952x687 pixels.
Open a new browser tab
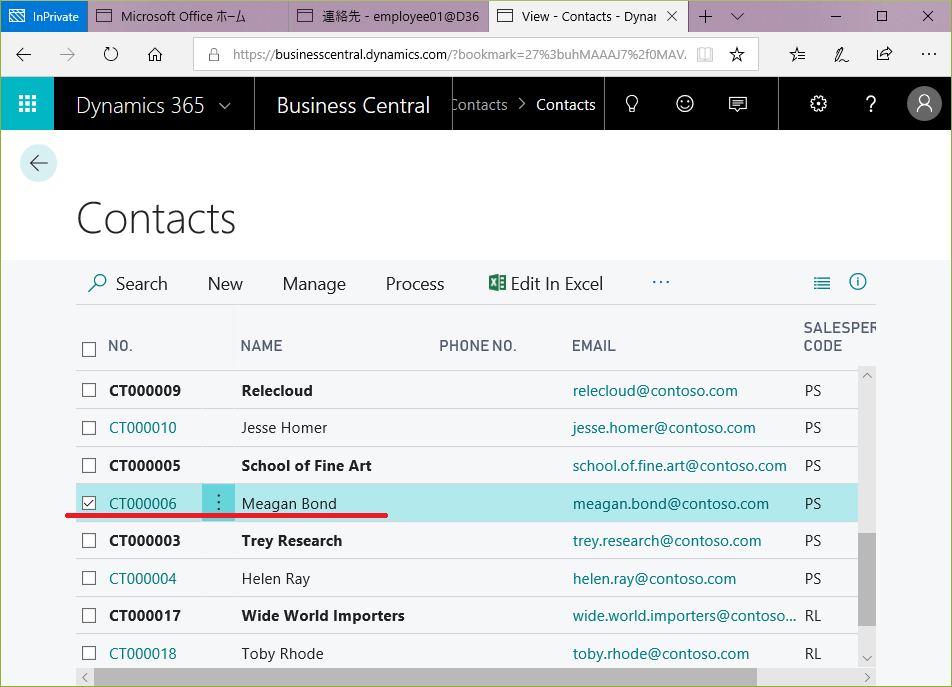[705, 16]
